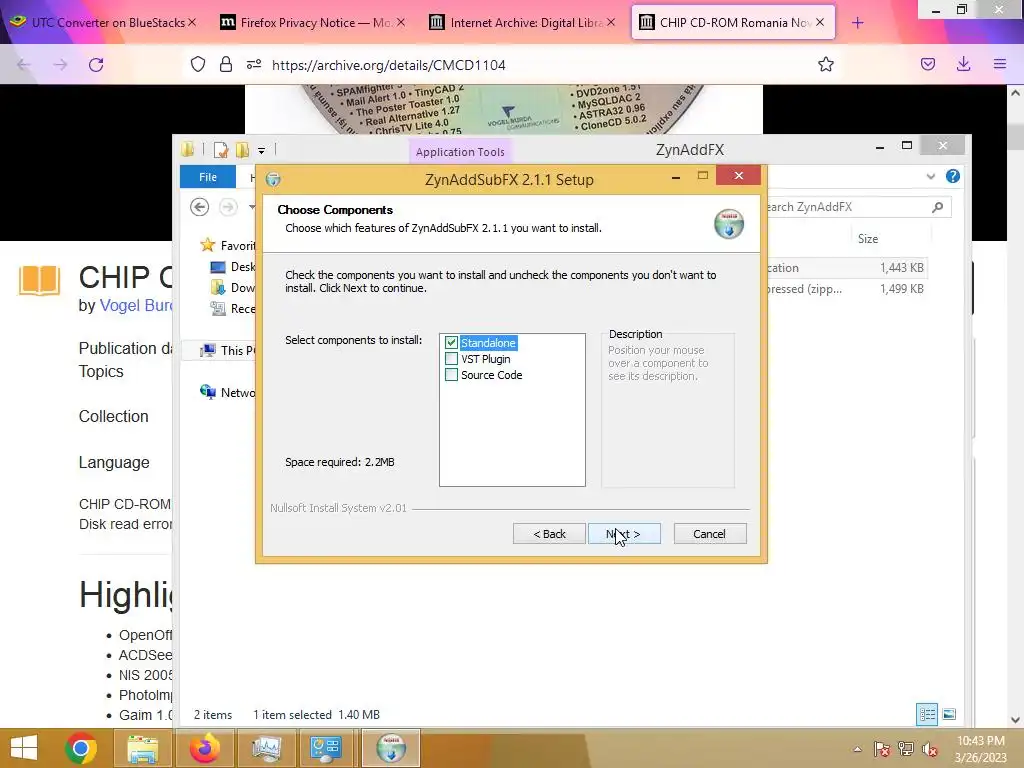
Task: Check the VST Plugin component checkbox
Action: pyautogui.click(x=451, y=359)
